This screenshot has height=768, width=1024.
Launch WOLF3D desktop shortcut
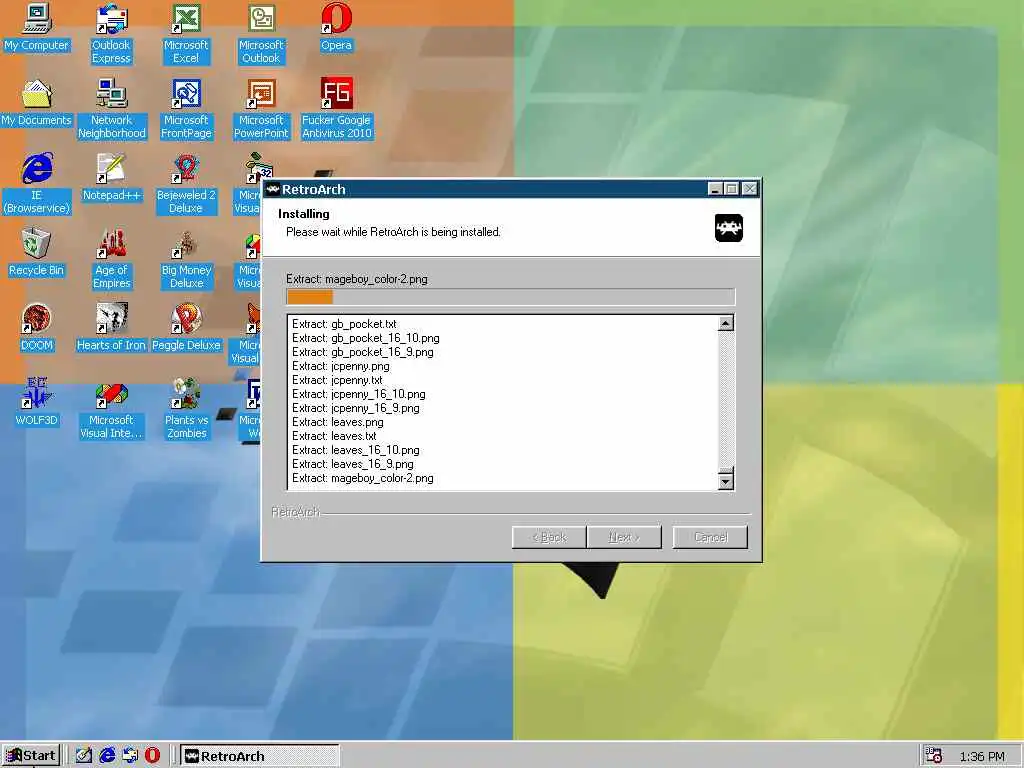[x=37, y=403]
